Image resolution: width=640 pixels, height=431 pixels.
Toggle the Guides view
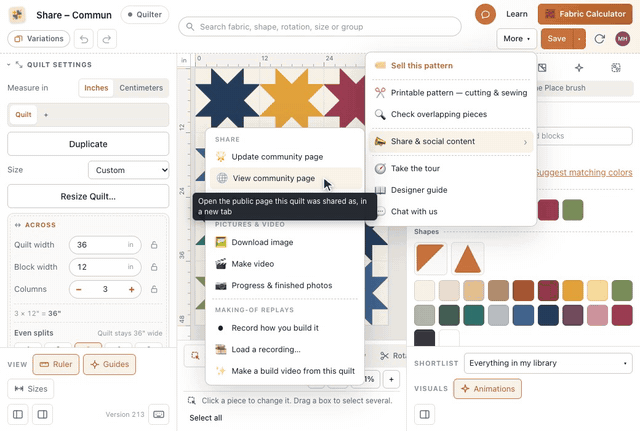tap(109, 364)
